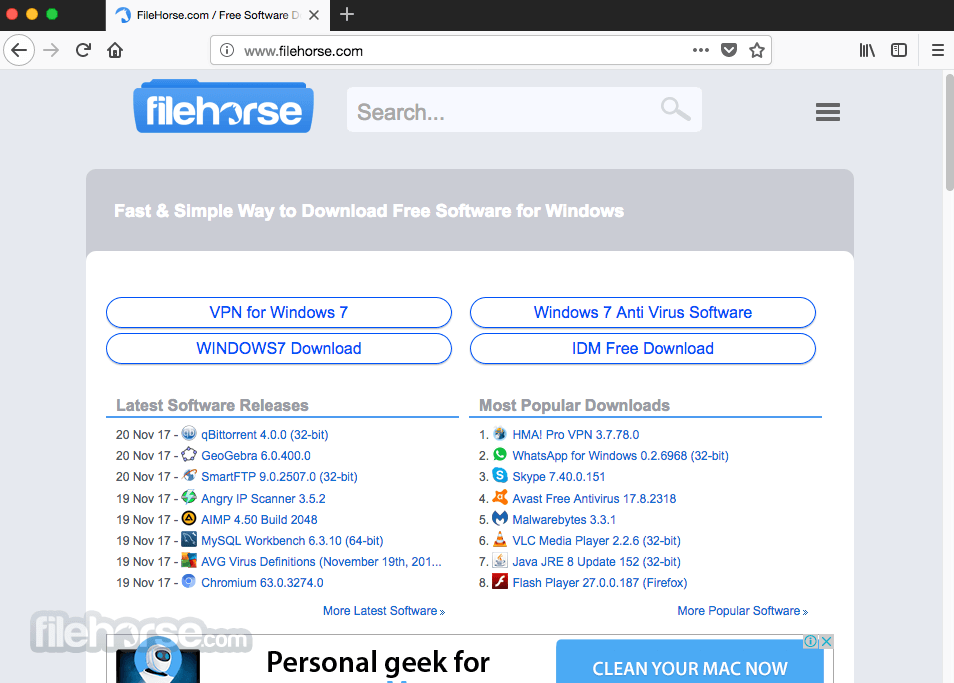Open GeoGebra 6.0.400.0 link
The image size is (954, 683).
[x=256, y=456]
